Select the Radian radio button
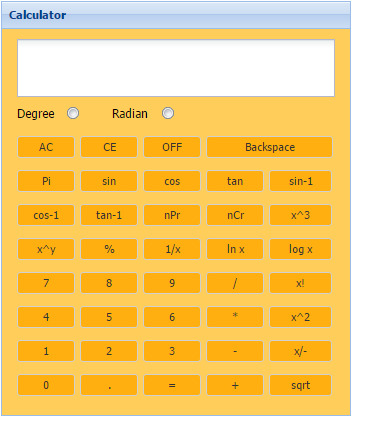 coord(168,113)
